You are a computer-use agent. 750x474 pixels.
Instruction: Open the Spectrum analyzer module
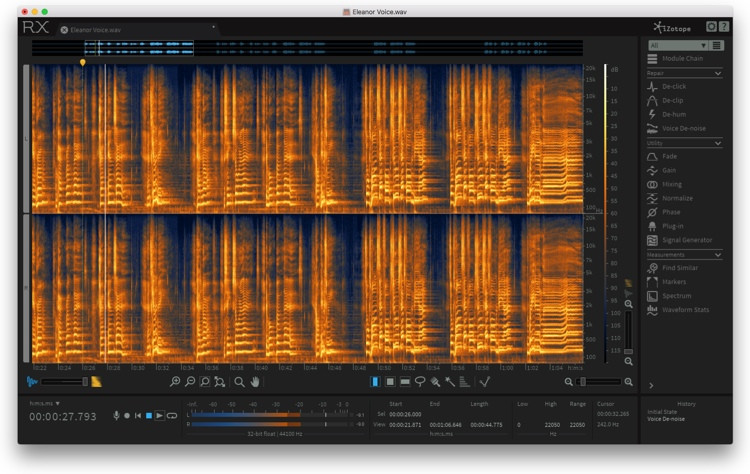(x=676, y=296)
